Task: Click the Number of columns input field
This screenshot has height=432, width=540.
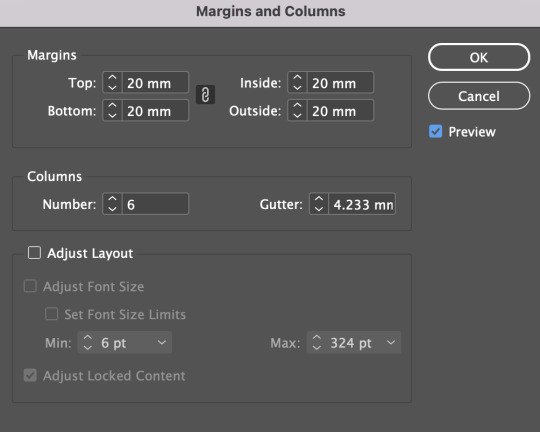Action: pyautogui.click(x=155, y=204)
